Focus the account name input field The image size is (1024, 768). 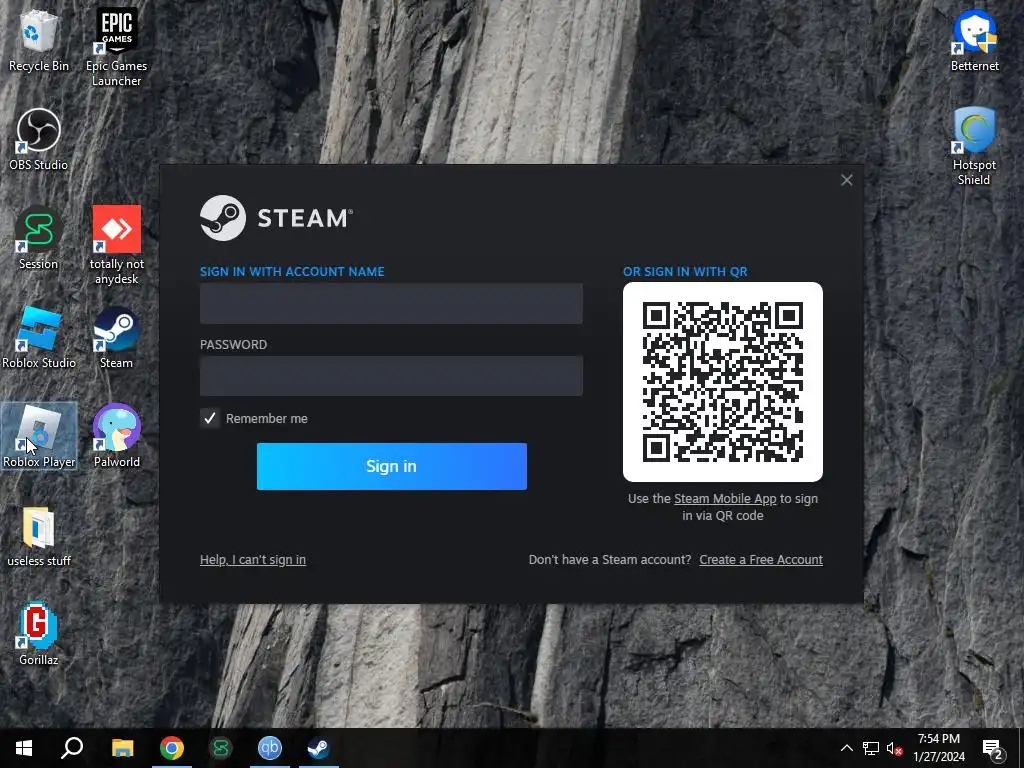coord(391,303)
